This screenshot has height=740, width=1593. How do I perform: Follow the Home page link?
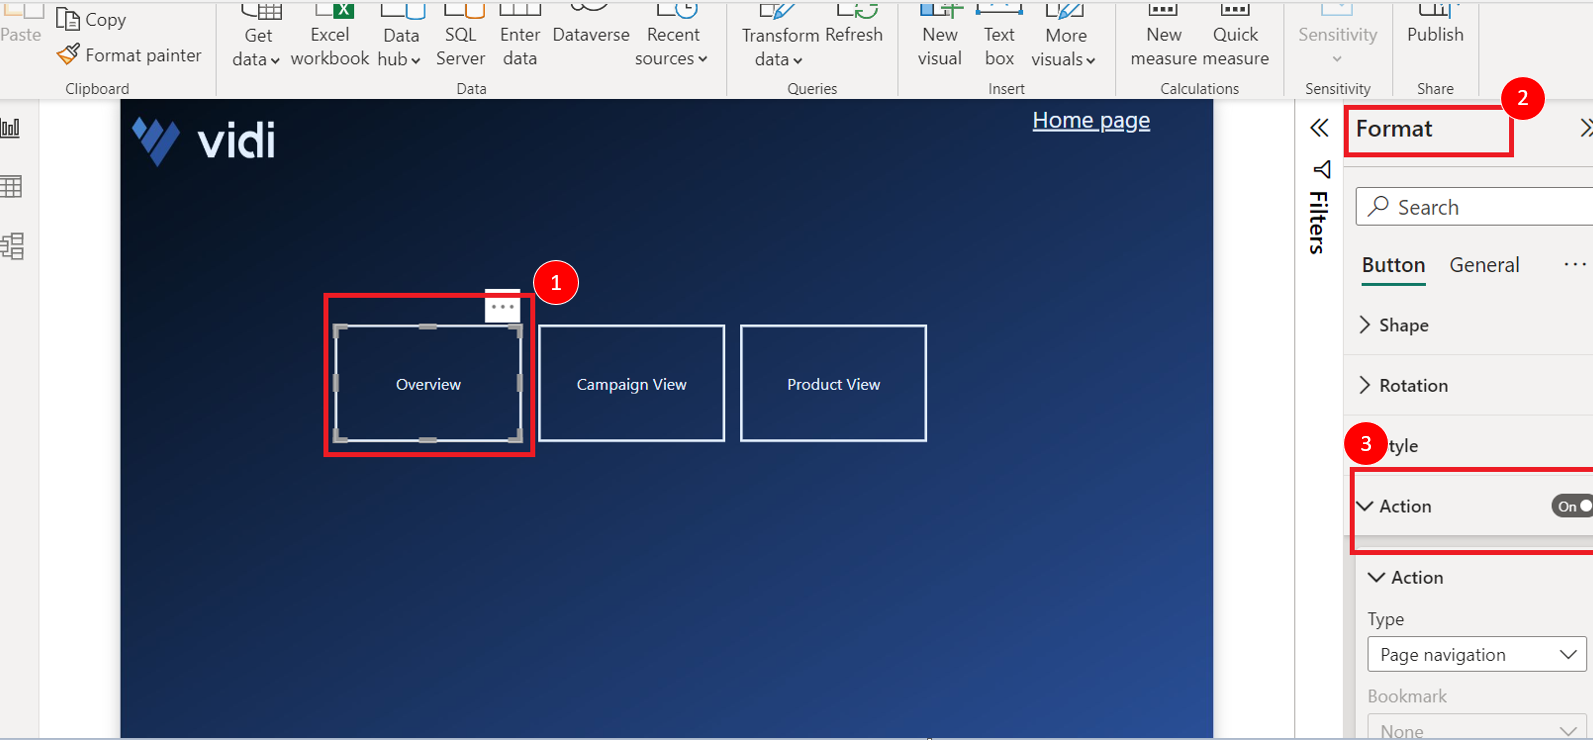coord(1091,120)
